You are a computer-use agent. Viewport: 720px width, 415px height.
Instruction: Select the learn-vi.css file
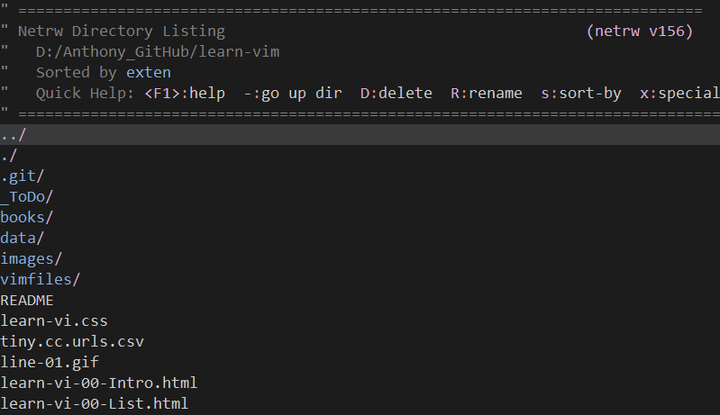pyautogui.click(x=54, y=321)
